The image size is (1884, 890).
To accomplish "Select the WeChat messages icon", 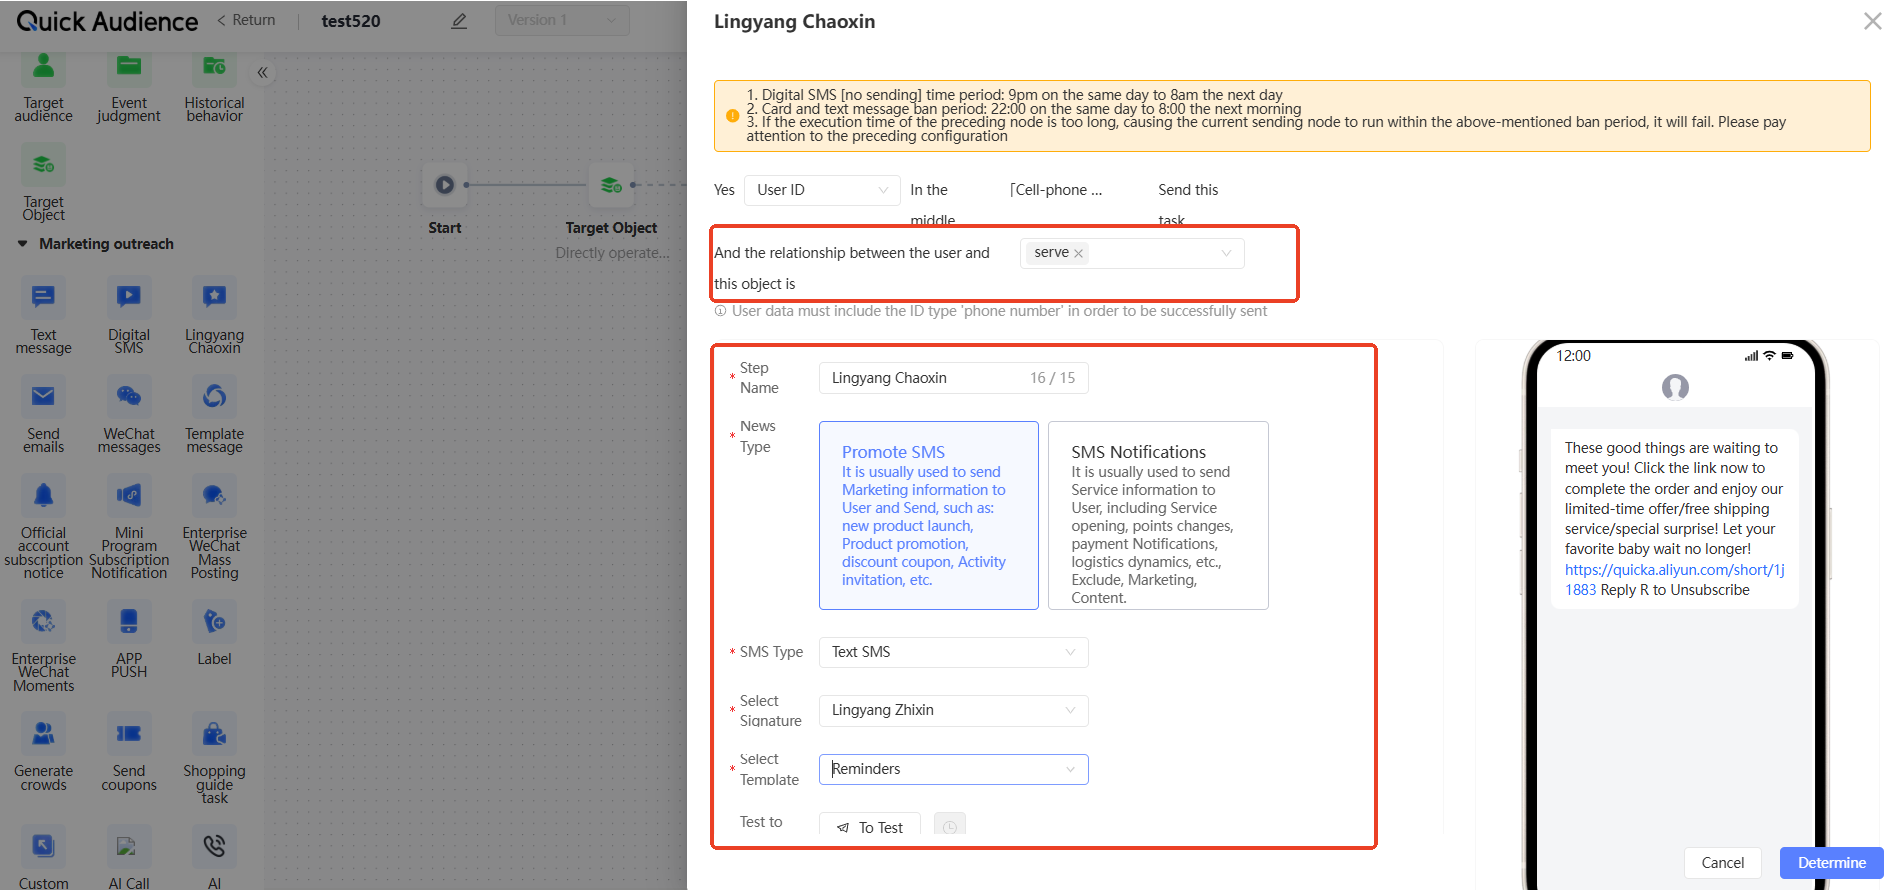I will [129, 396].
